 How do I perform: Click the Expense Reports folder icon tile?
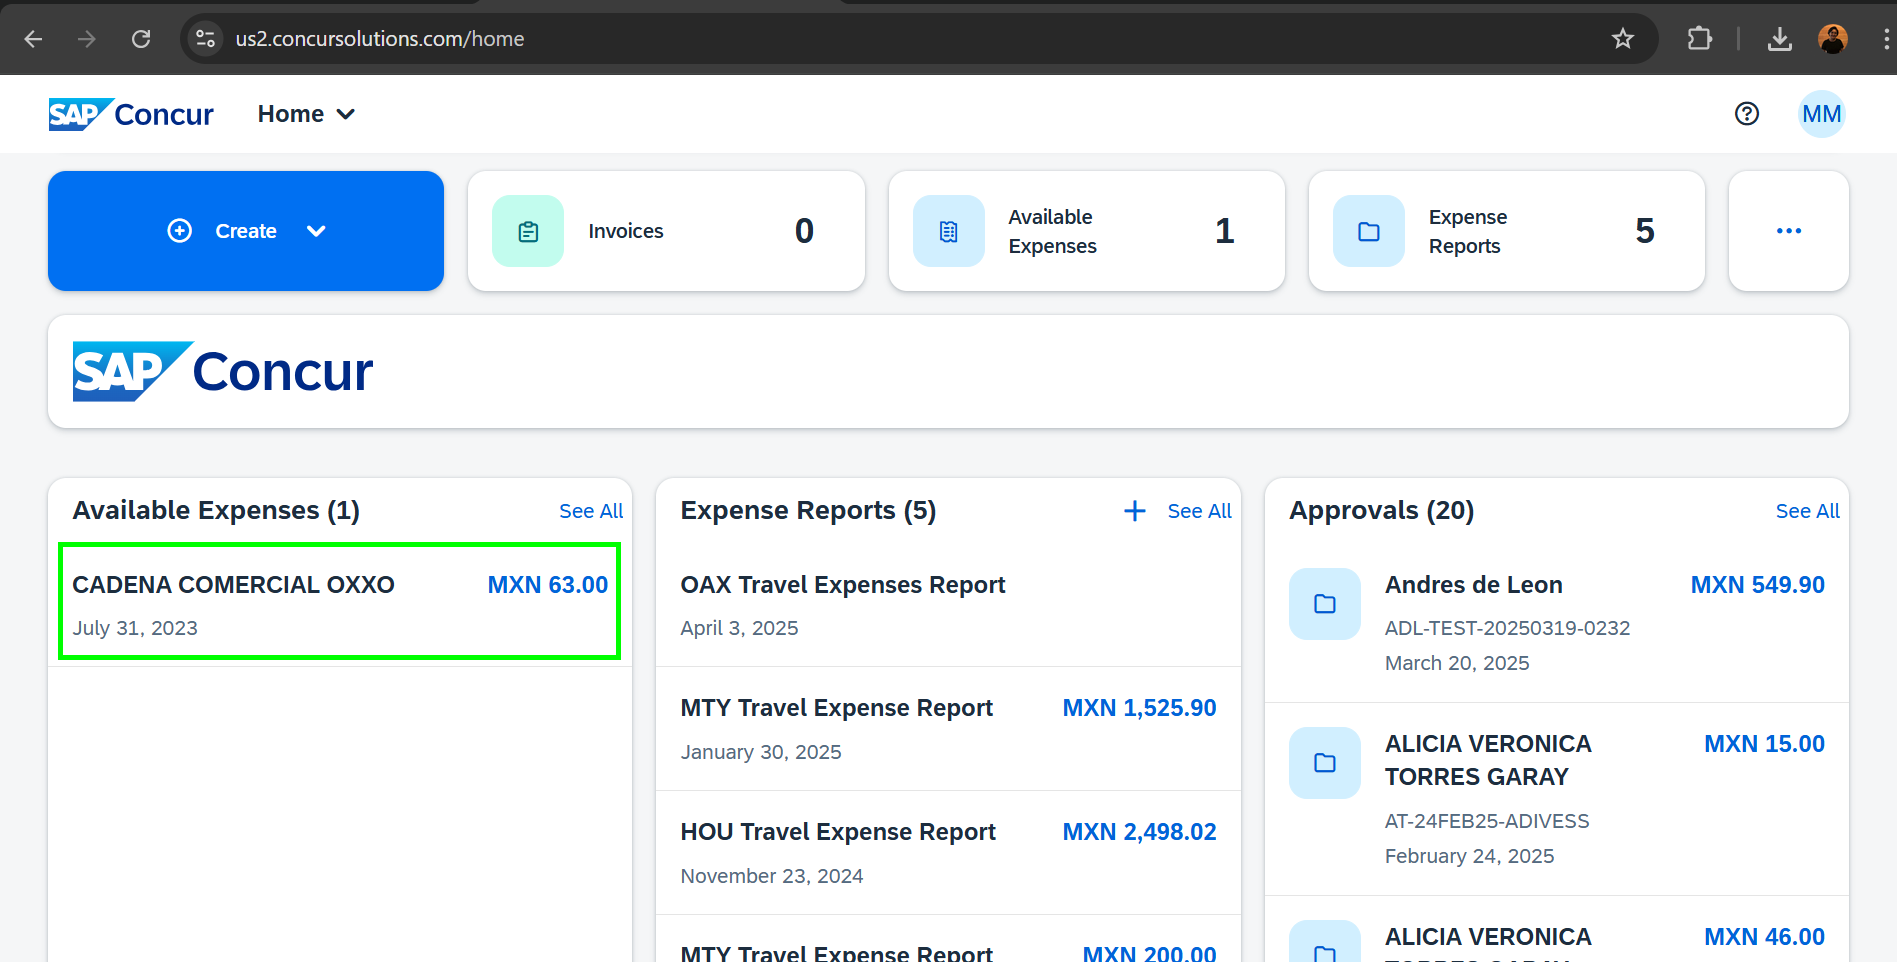[1369, 231]
